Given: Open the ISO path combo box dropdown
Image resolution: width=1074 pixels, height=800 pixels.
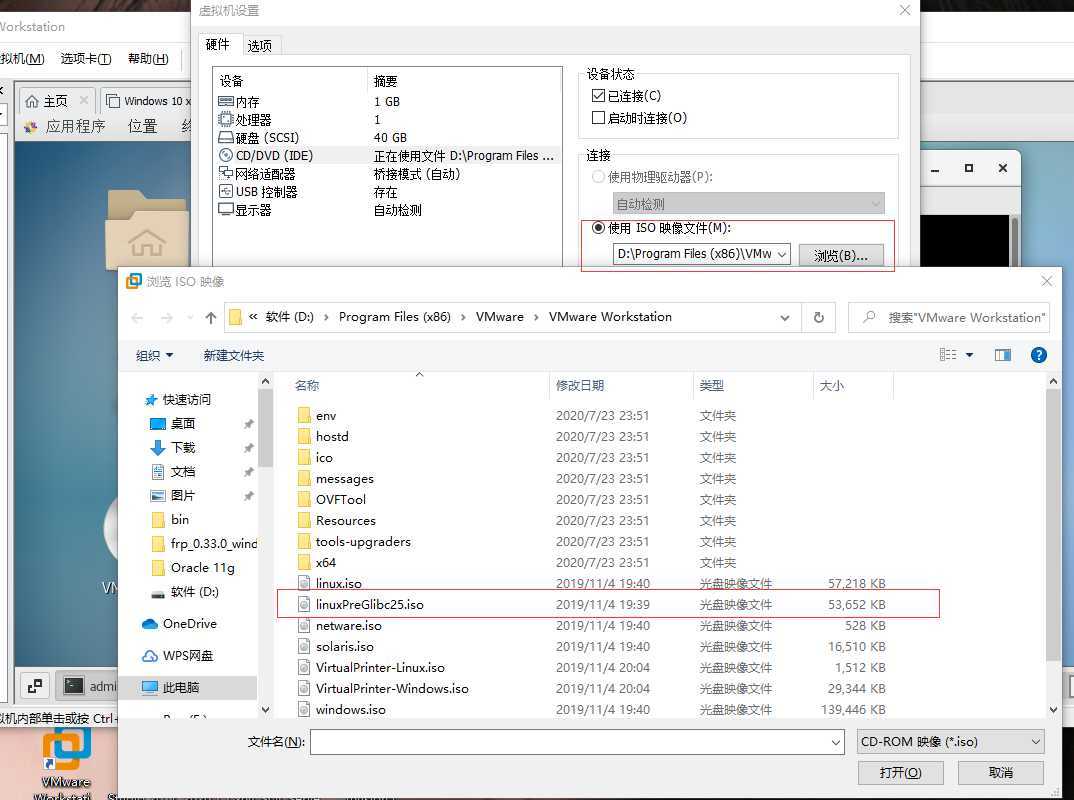Looking at the screenshot, I should coord(782,254).
